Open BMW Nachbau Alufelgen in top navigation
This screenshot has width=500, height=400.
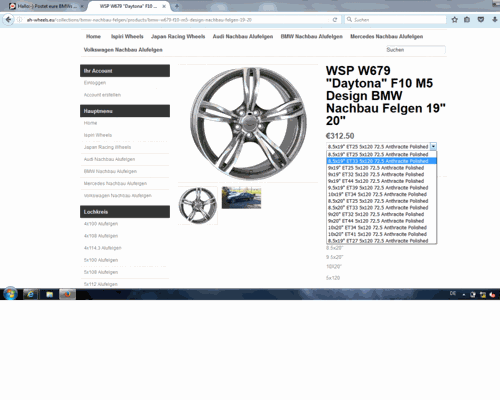click(x=311, y=36)
